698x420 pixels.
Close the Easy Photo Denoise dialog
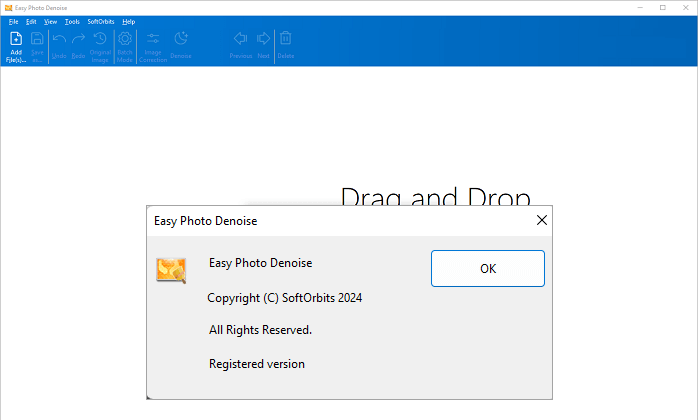click(x=541, y=220)
